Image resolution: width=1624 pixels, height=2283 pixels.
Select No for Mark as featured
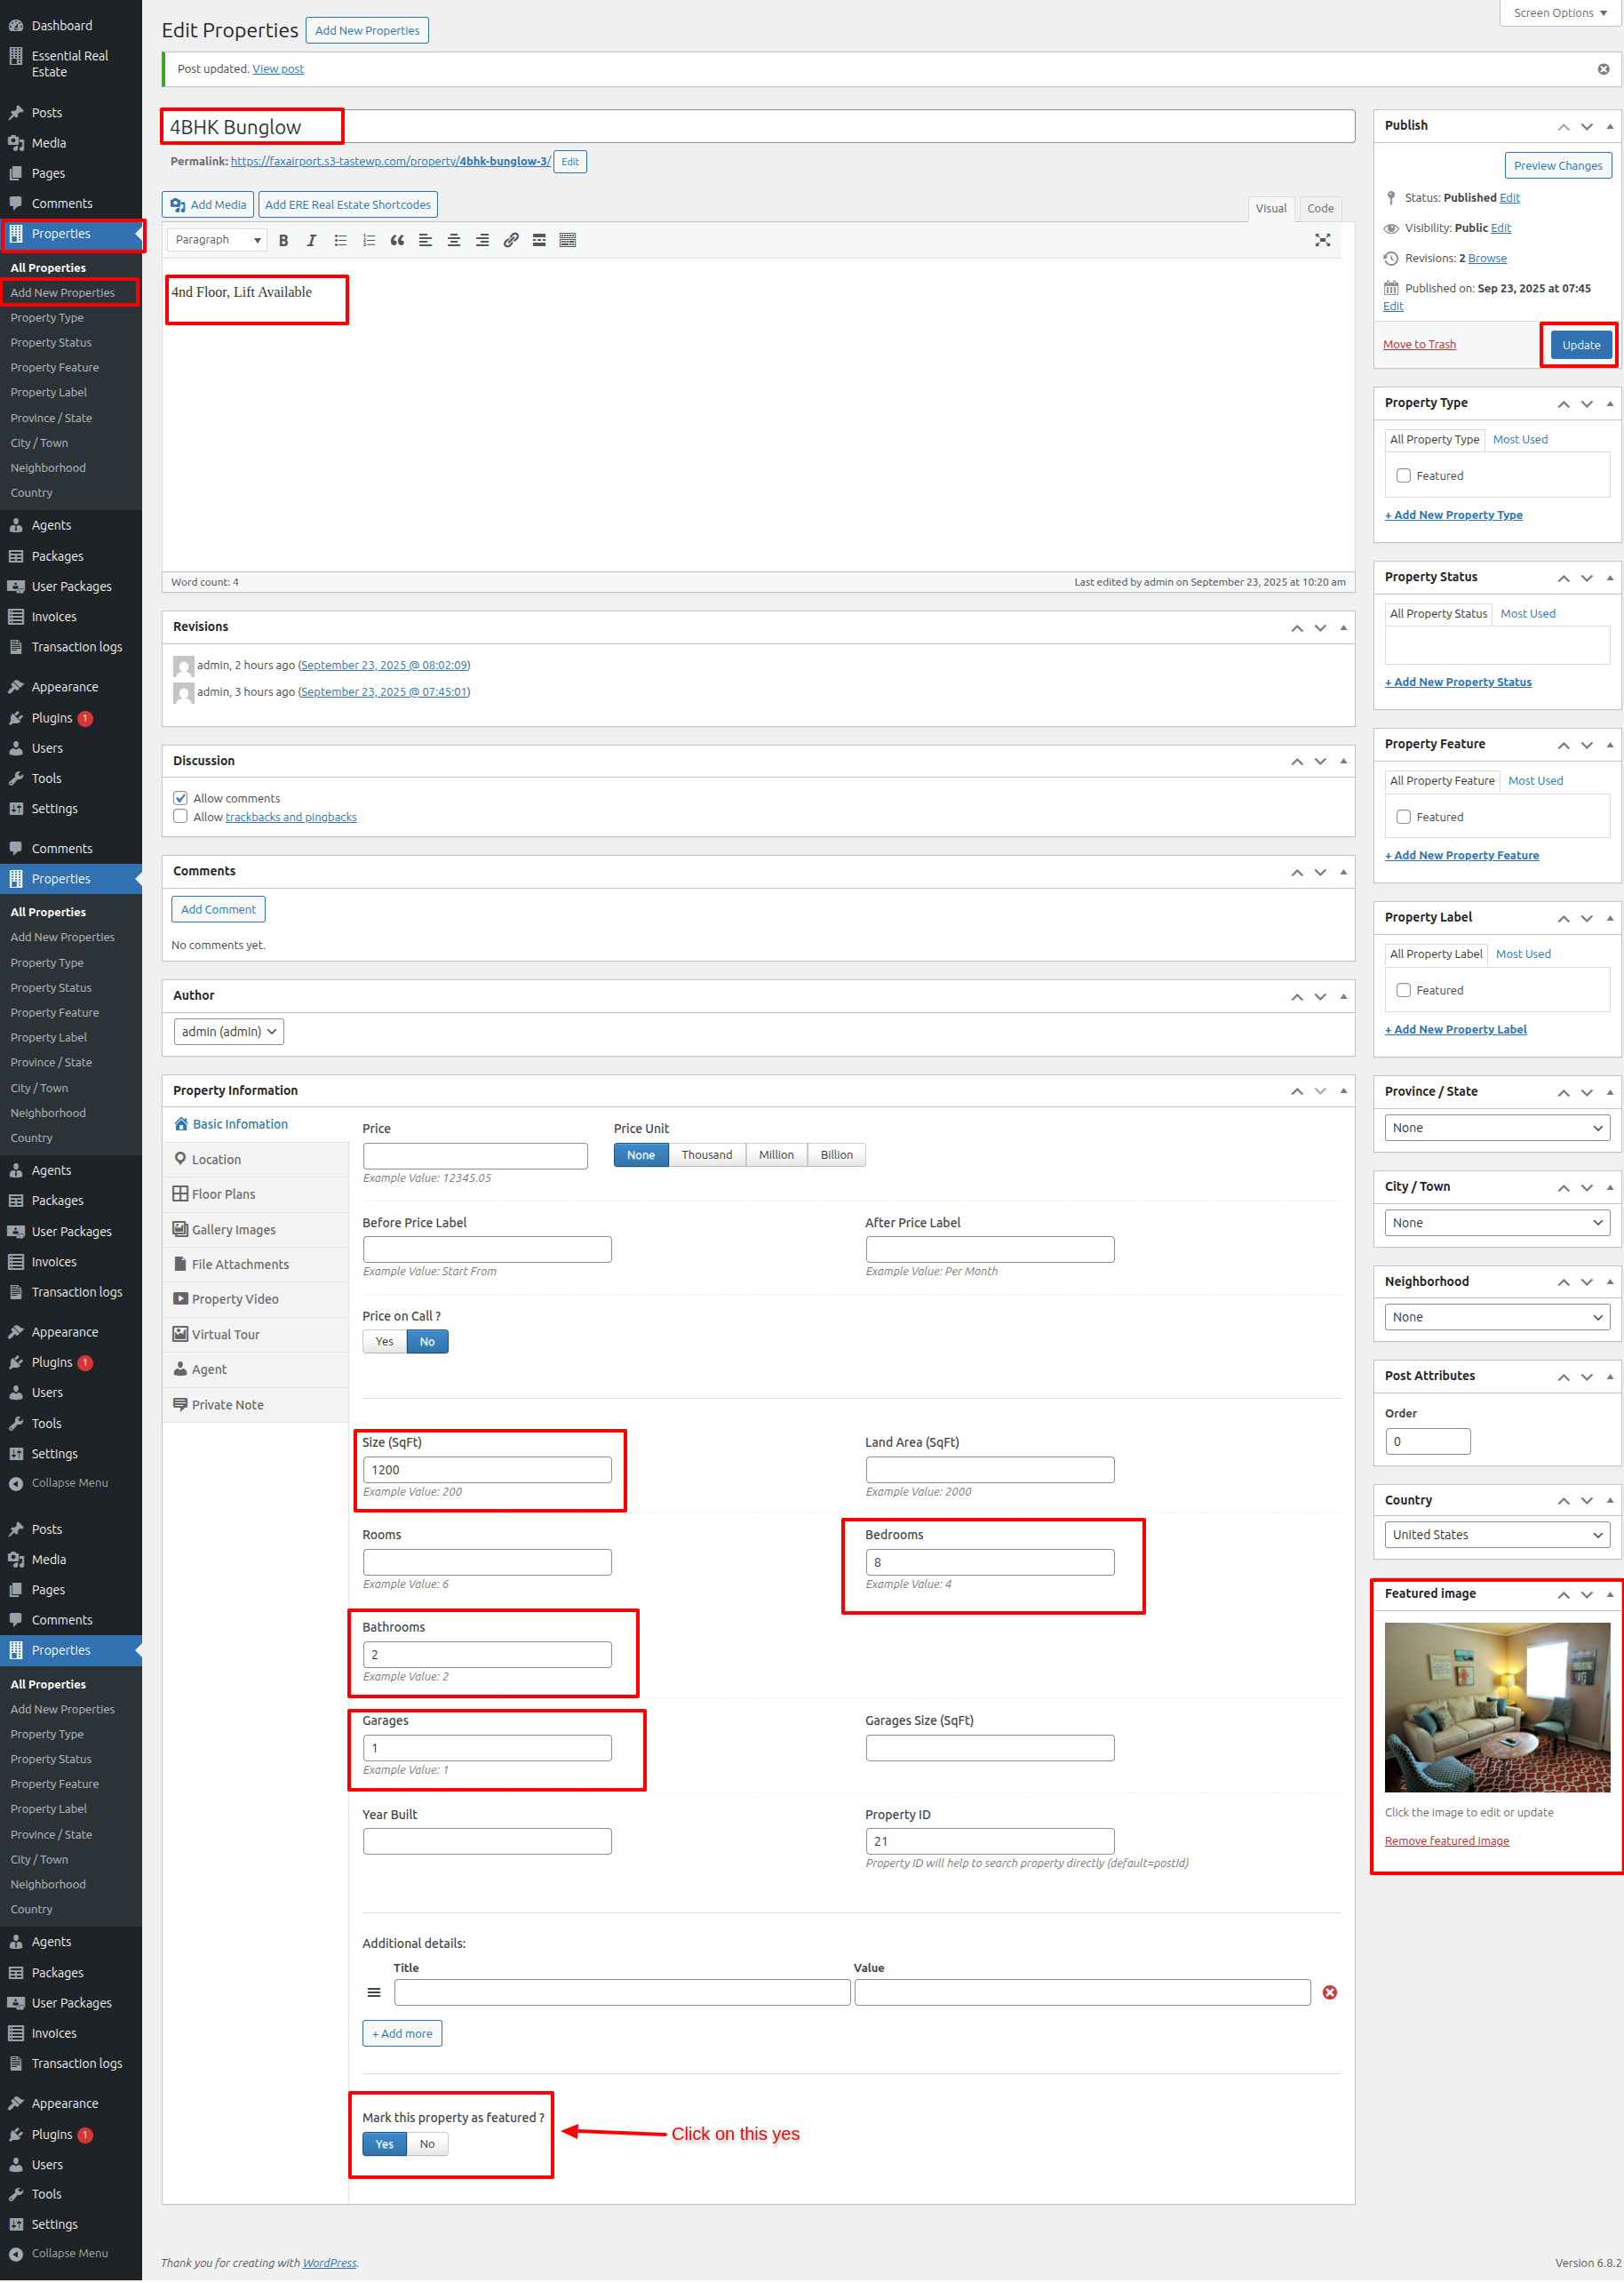click(427, 2144)
